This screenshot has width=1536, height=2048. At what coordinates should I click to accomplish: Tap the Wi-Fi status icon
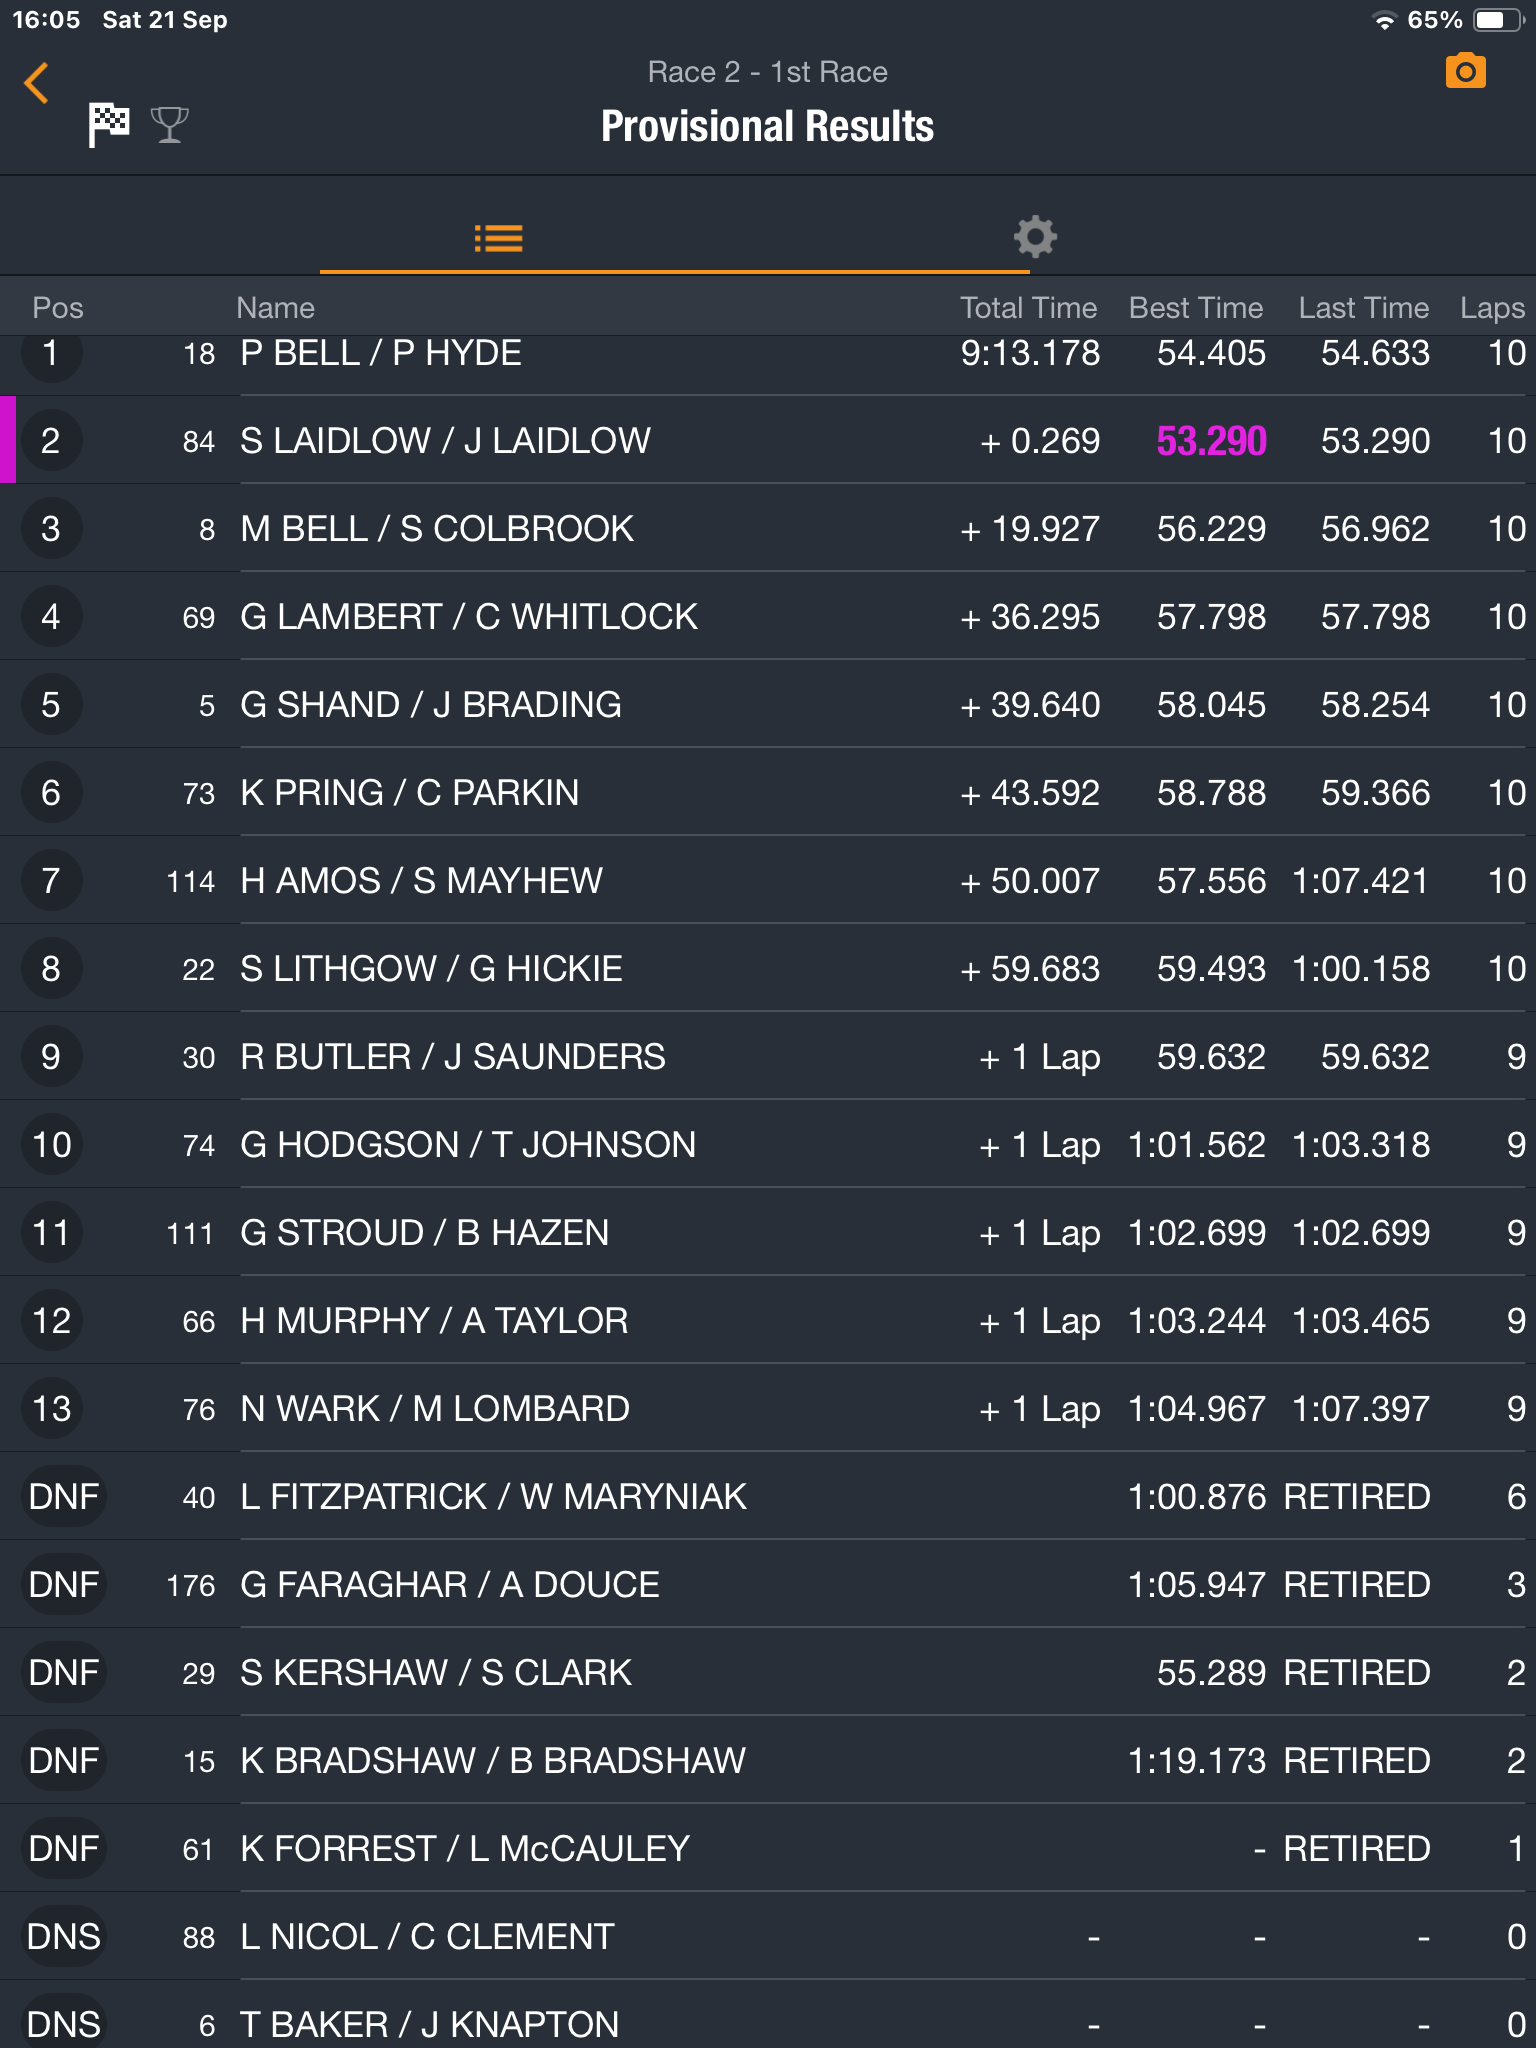(x=1384, y=21)
